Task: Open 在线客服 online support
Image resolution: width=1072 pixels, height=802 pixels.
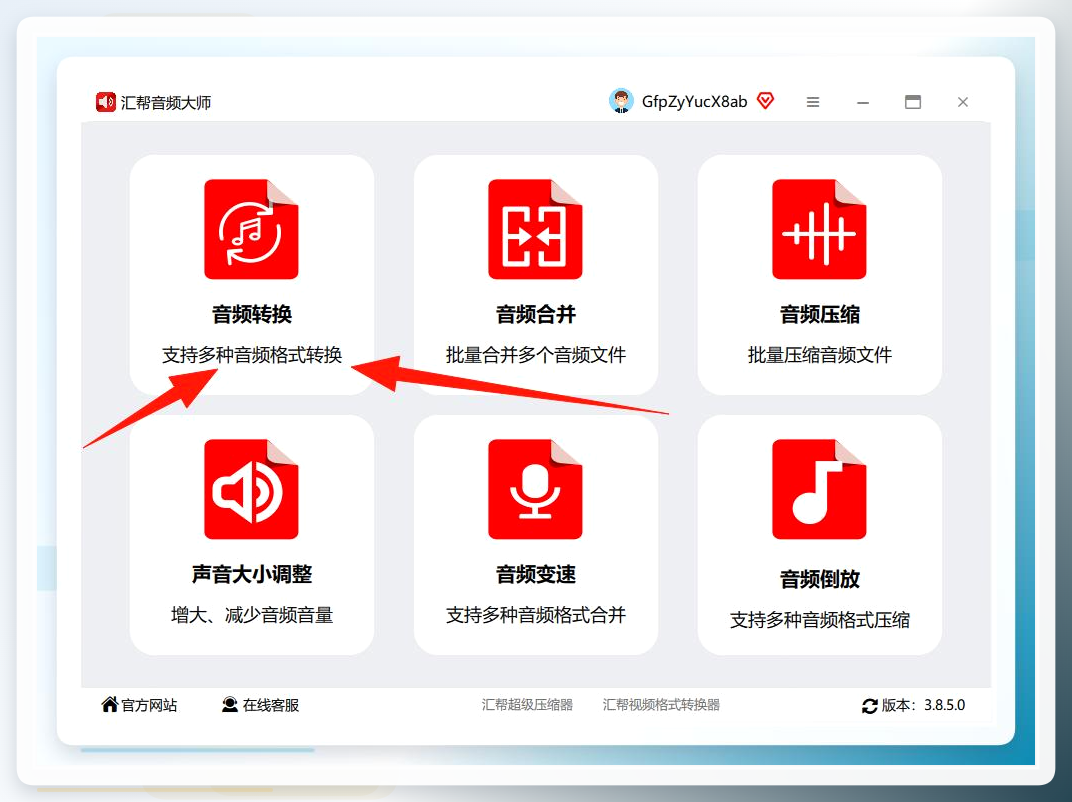Action: (271, 705)
